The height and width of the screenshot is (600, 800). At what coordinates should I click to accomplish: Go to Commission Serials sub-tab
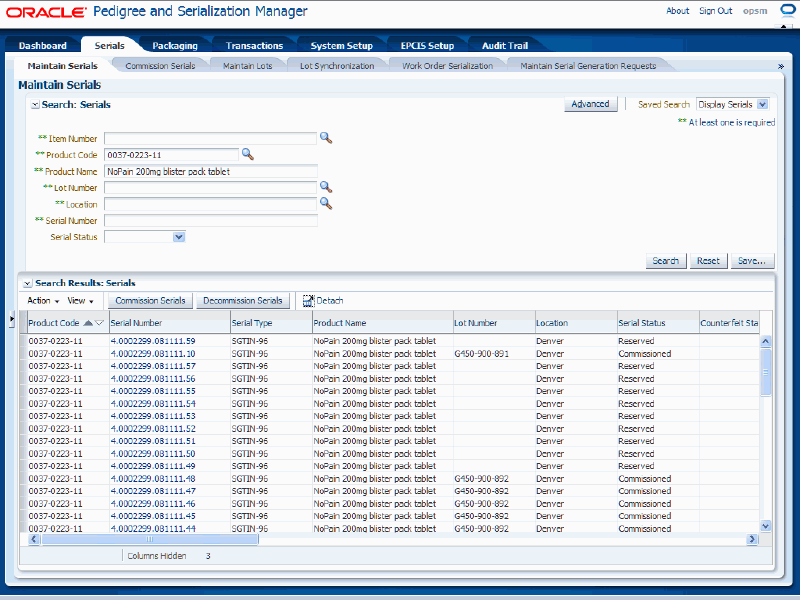click(160, 66)
